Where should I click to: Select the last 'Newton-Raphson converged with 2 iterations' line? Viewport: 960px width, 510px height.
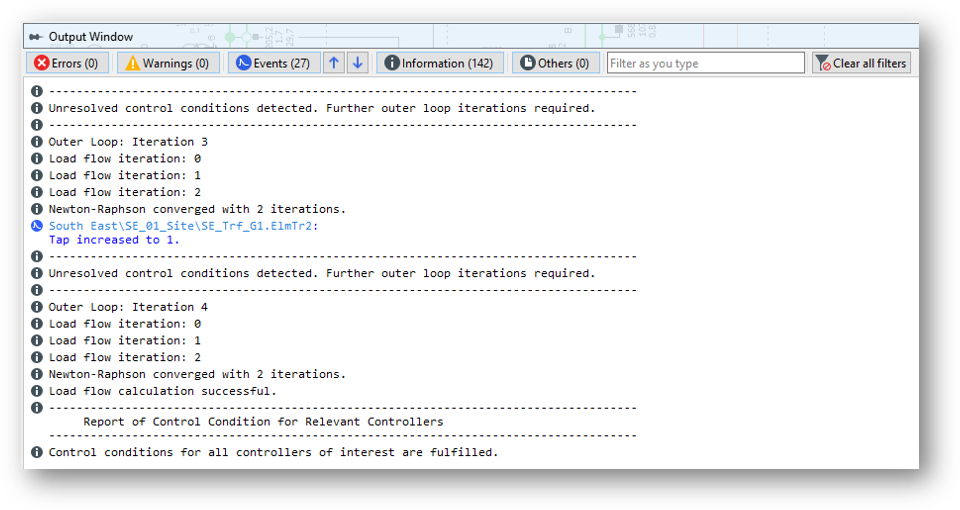click(197, 374)
